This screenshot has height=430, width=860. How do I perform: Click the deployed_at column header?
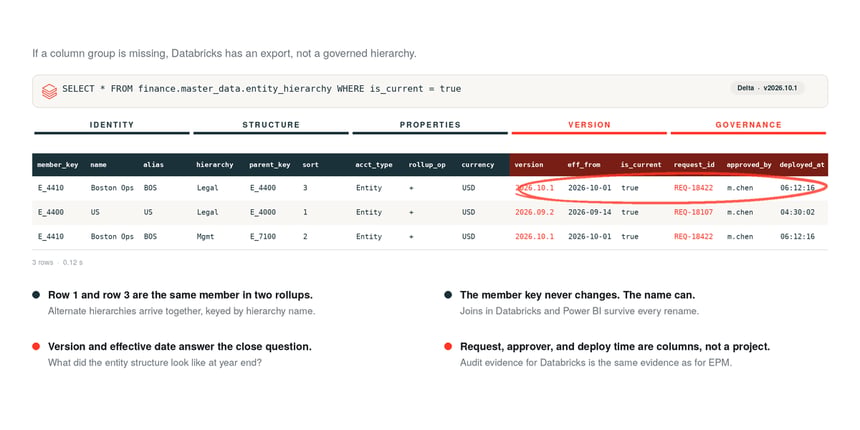801,165
